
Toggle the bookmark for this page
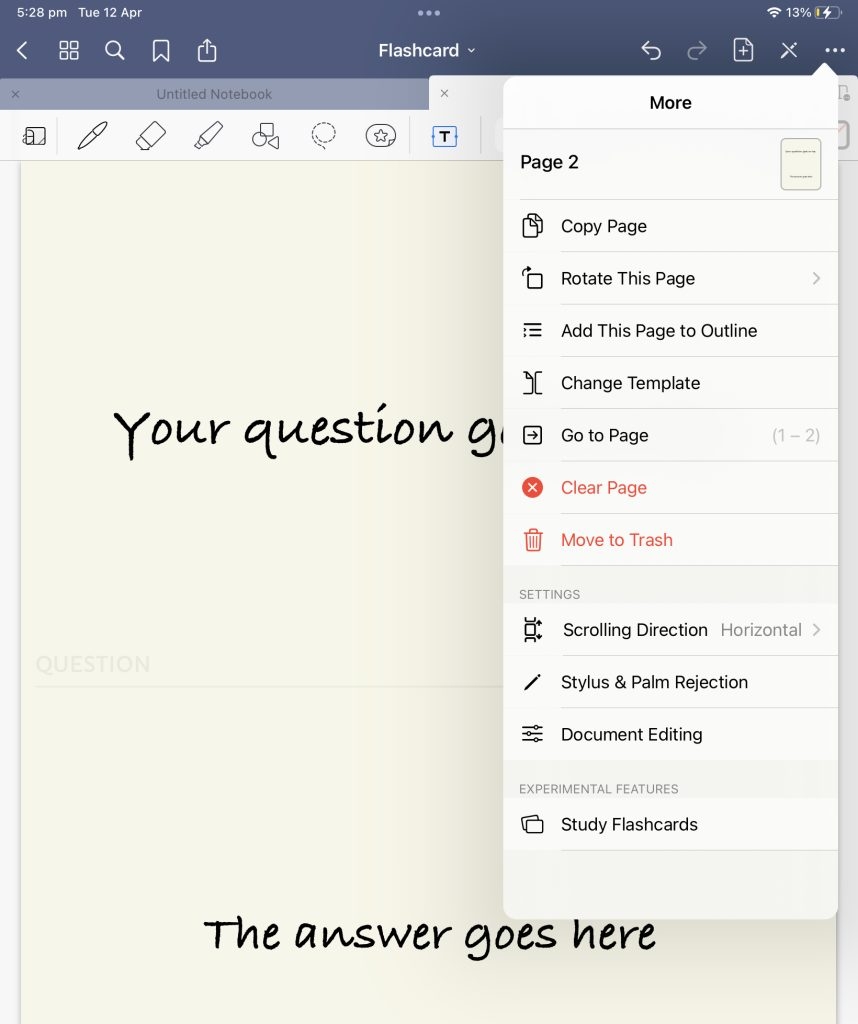click(161, 50)
